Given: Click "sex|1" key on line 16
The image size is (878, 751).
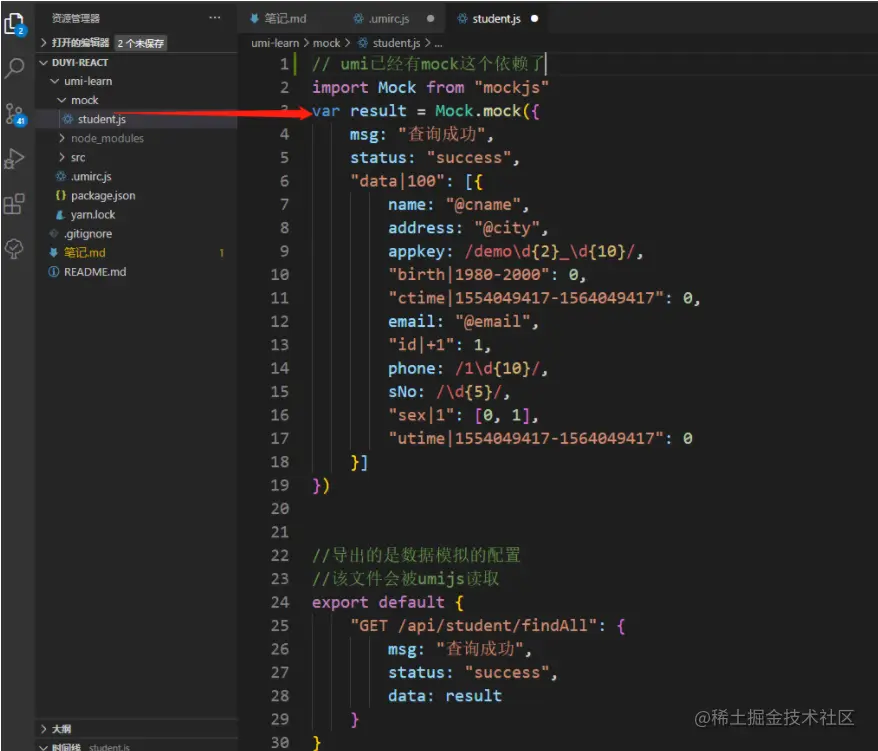Looking at the screenshot, I should 421,415.
